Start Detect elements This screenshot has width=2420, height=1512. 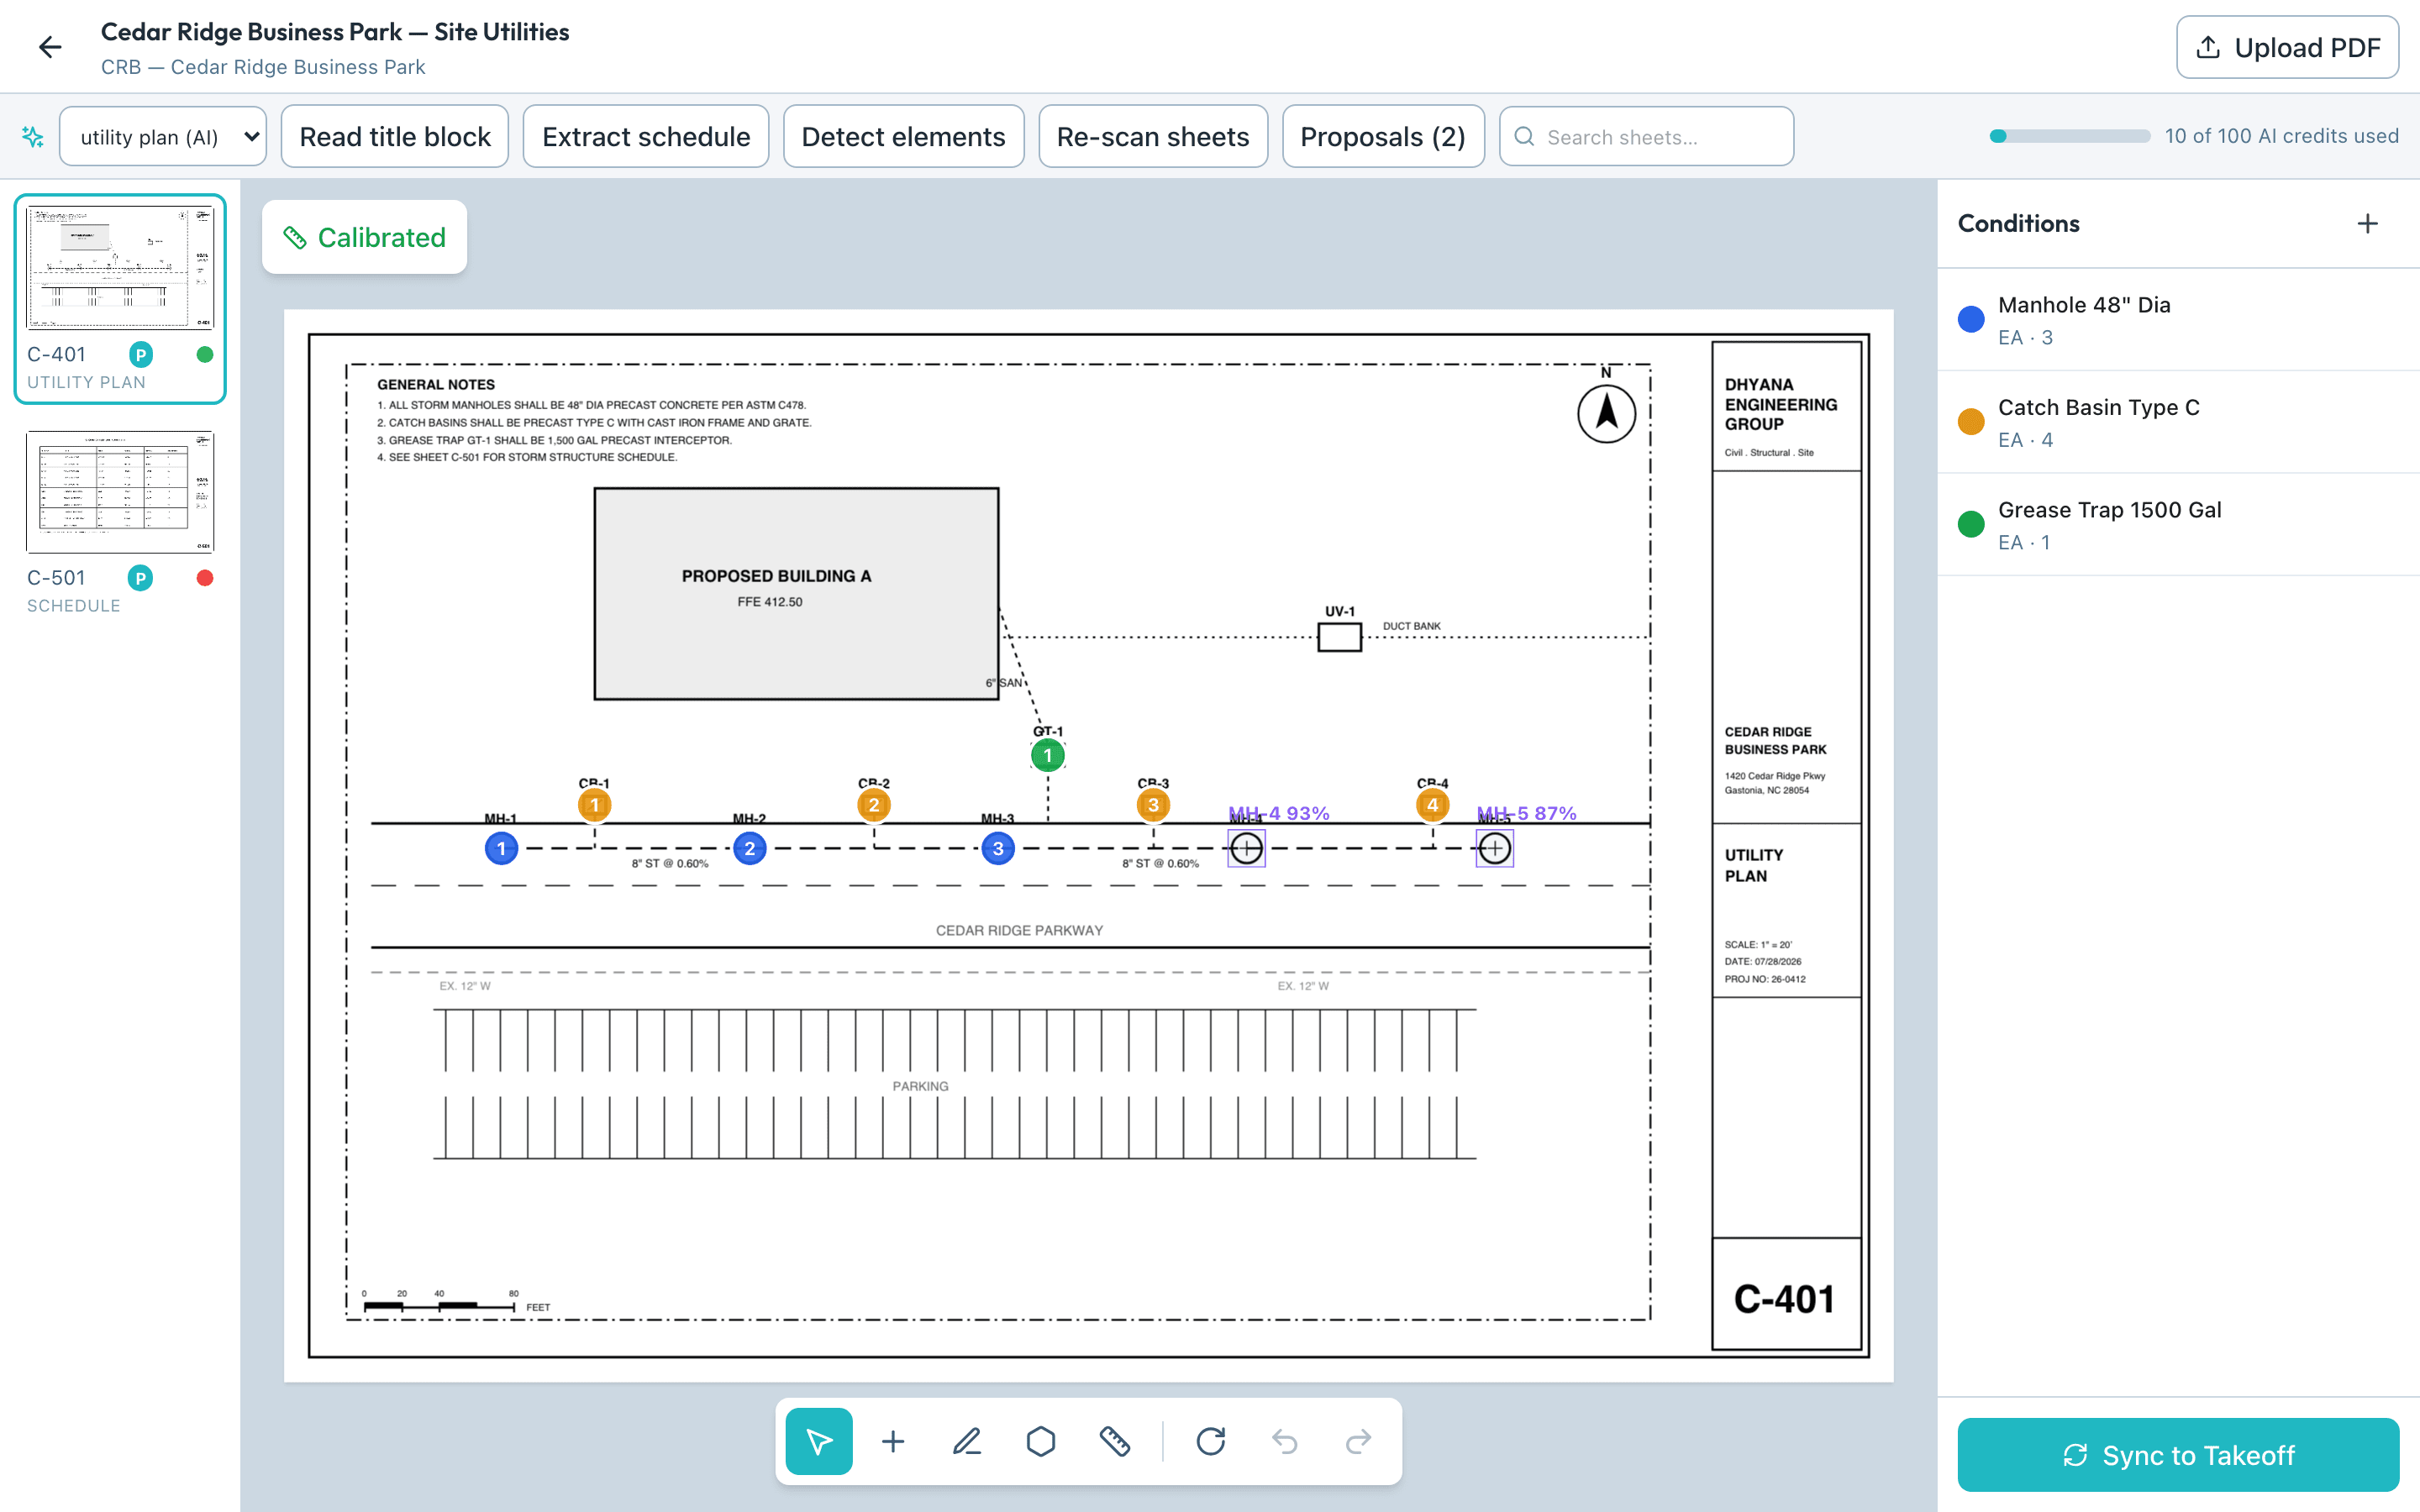tap(903, 137)
